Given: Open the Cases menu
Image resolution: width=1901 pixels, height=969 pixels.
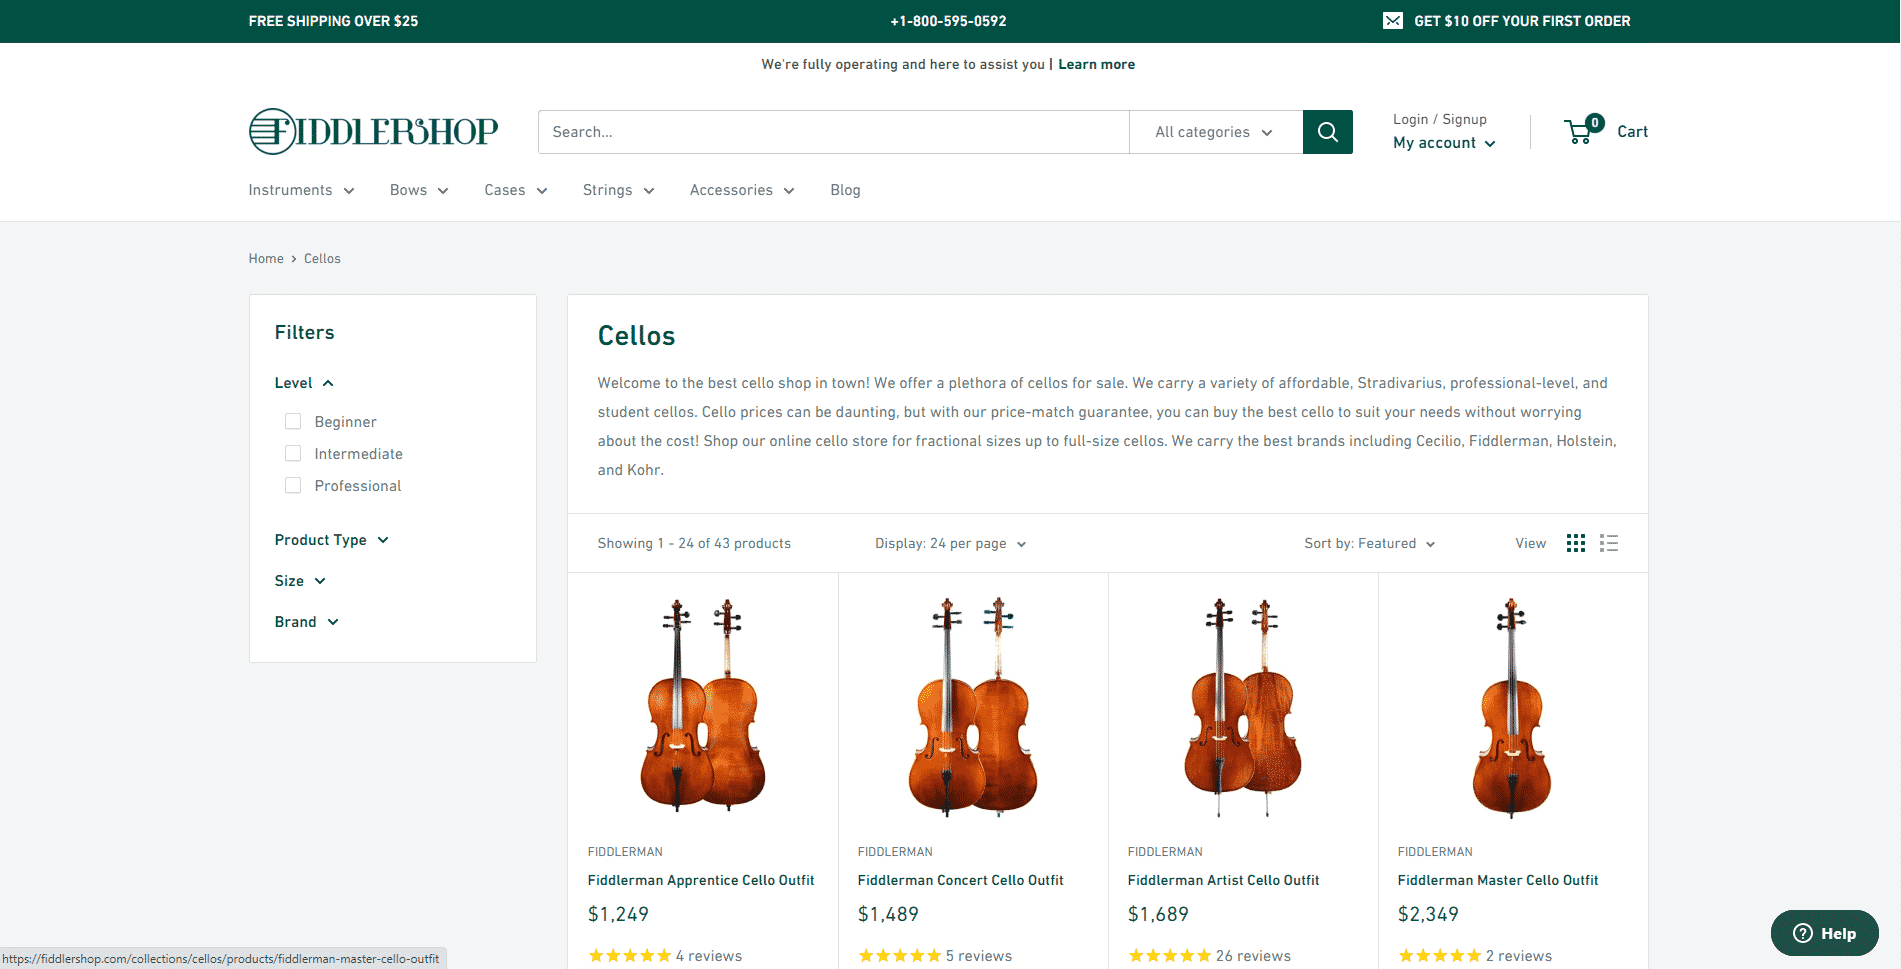Looking at the screenshot, I should click(x=516, y=190).
